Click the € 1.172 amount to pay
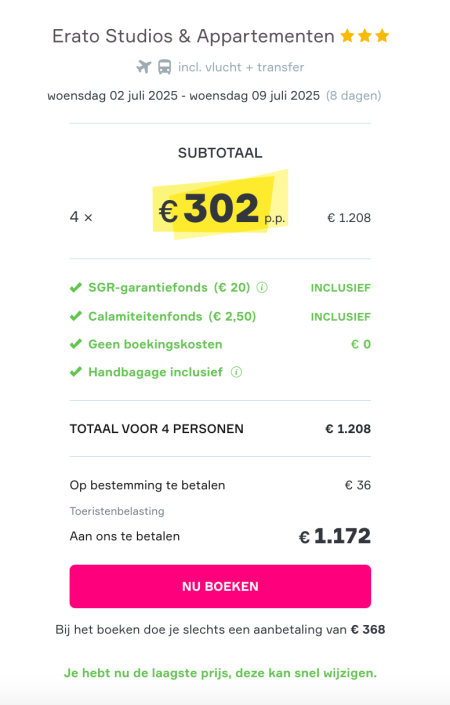Viewport: 450px width, 705px height. [x=335, y=536]
